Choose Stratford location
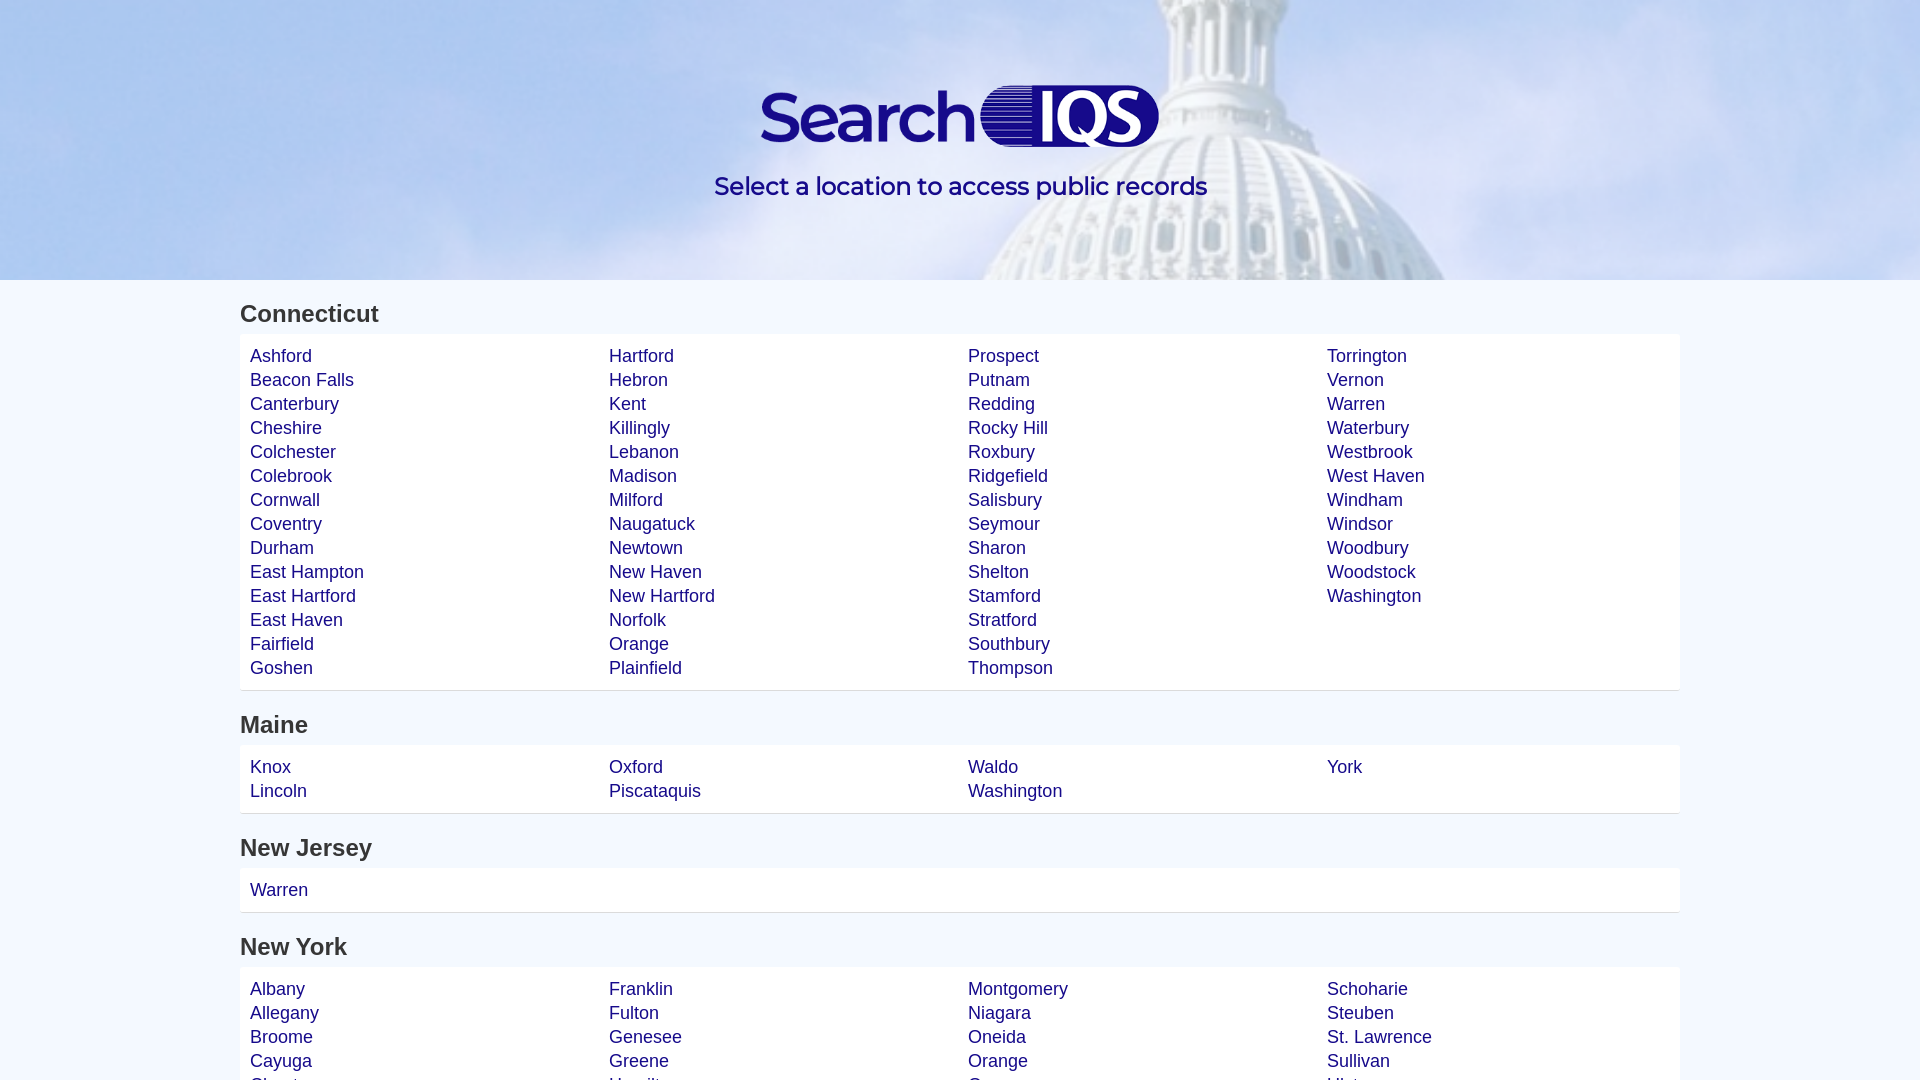Screen dimensions: 1920x1080 (1002, 620)
